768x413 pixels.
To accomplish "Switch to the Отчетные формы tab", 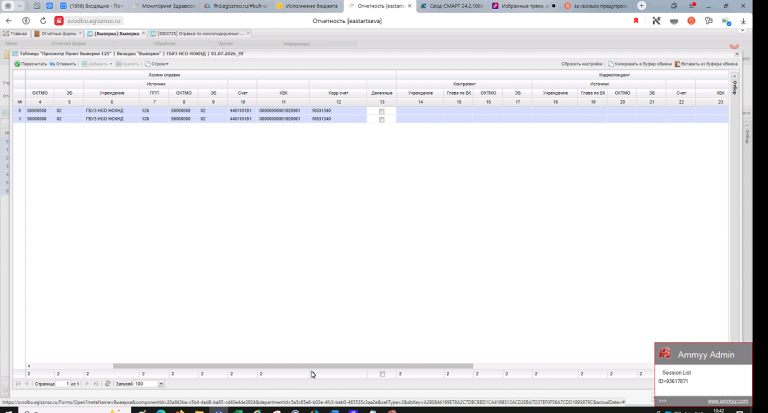I will [58, 33].
